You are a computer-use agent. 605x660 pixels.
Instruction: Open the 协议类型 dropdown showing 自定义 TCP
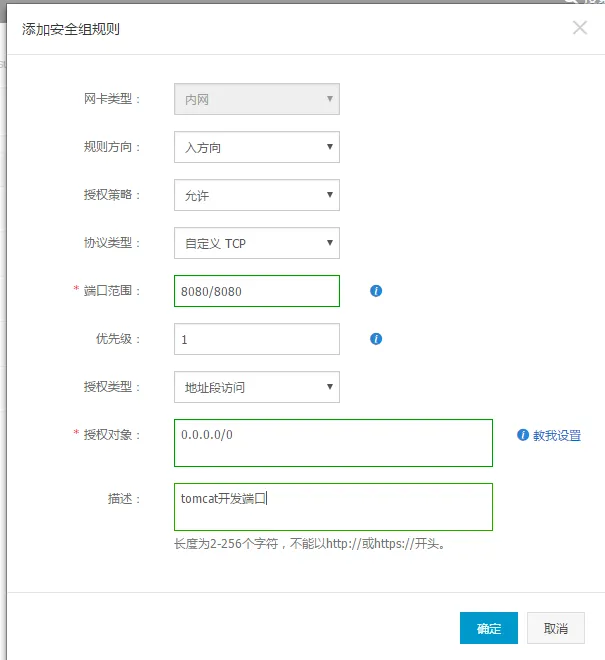257,243
